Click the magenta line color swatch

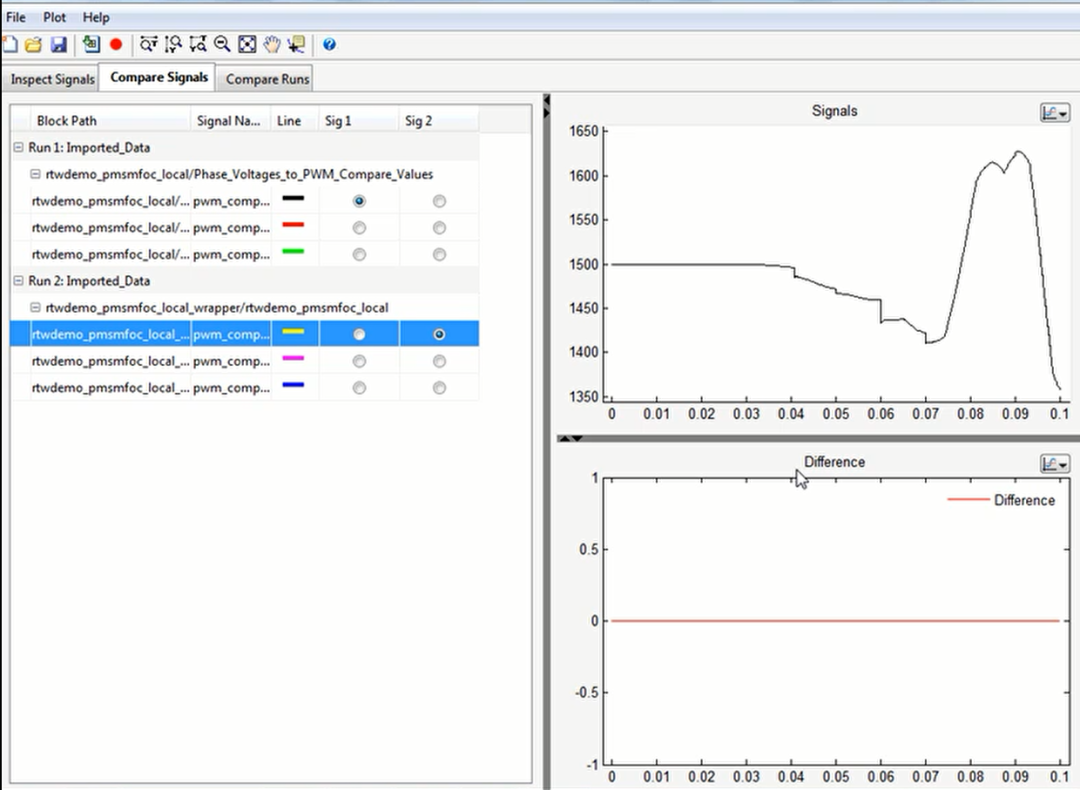(293, 358)
